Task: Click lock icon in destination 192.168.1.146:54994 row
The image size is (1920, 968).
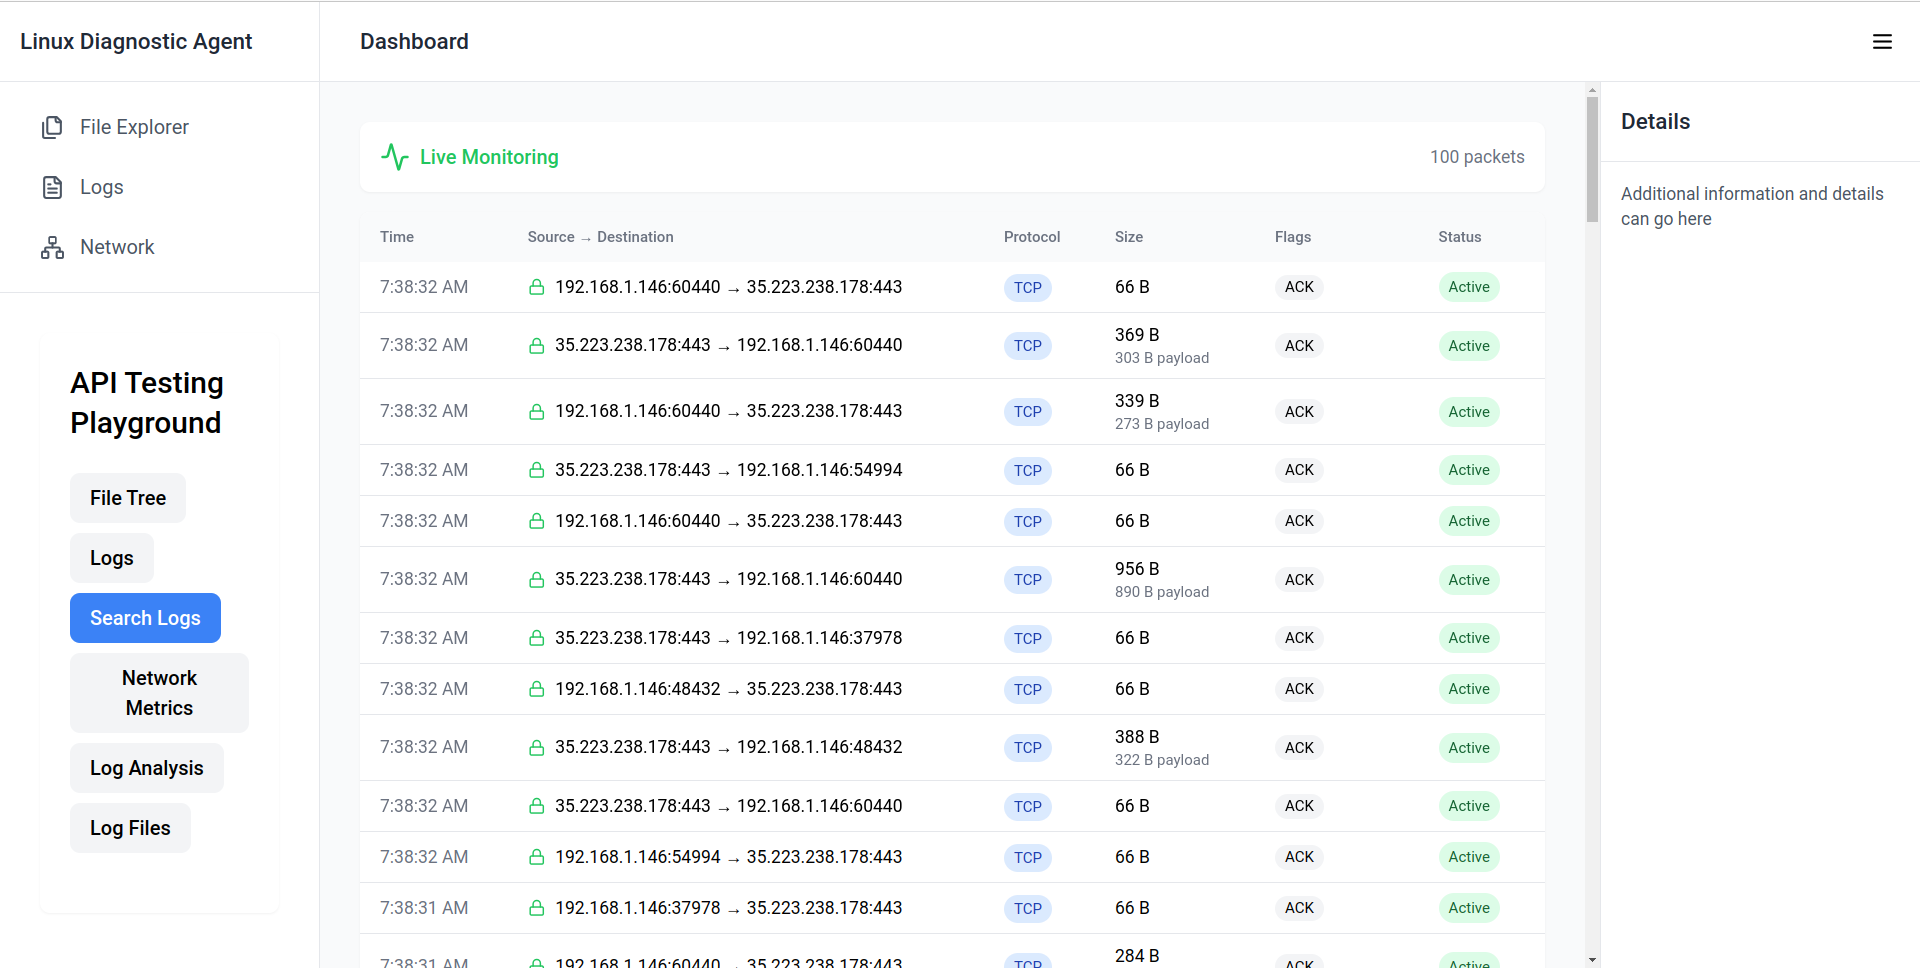Action: (x=537, y=470)
